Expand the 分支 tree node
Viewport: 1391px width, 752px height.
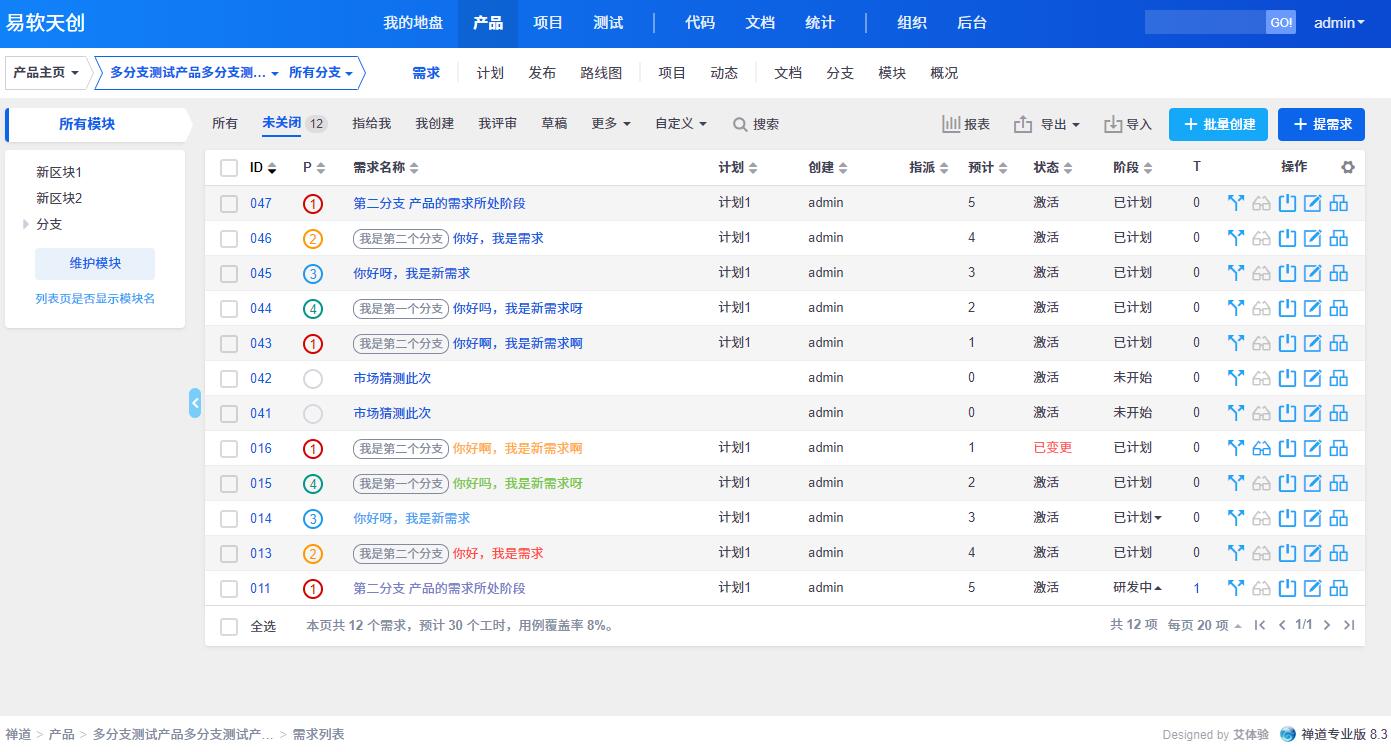pyautogui.click(x=26, y=224)
